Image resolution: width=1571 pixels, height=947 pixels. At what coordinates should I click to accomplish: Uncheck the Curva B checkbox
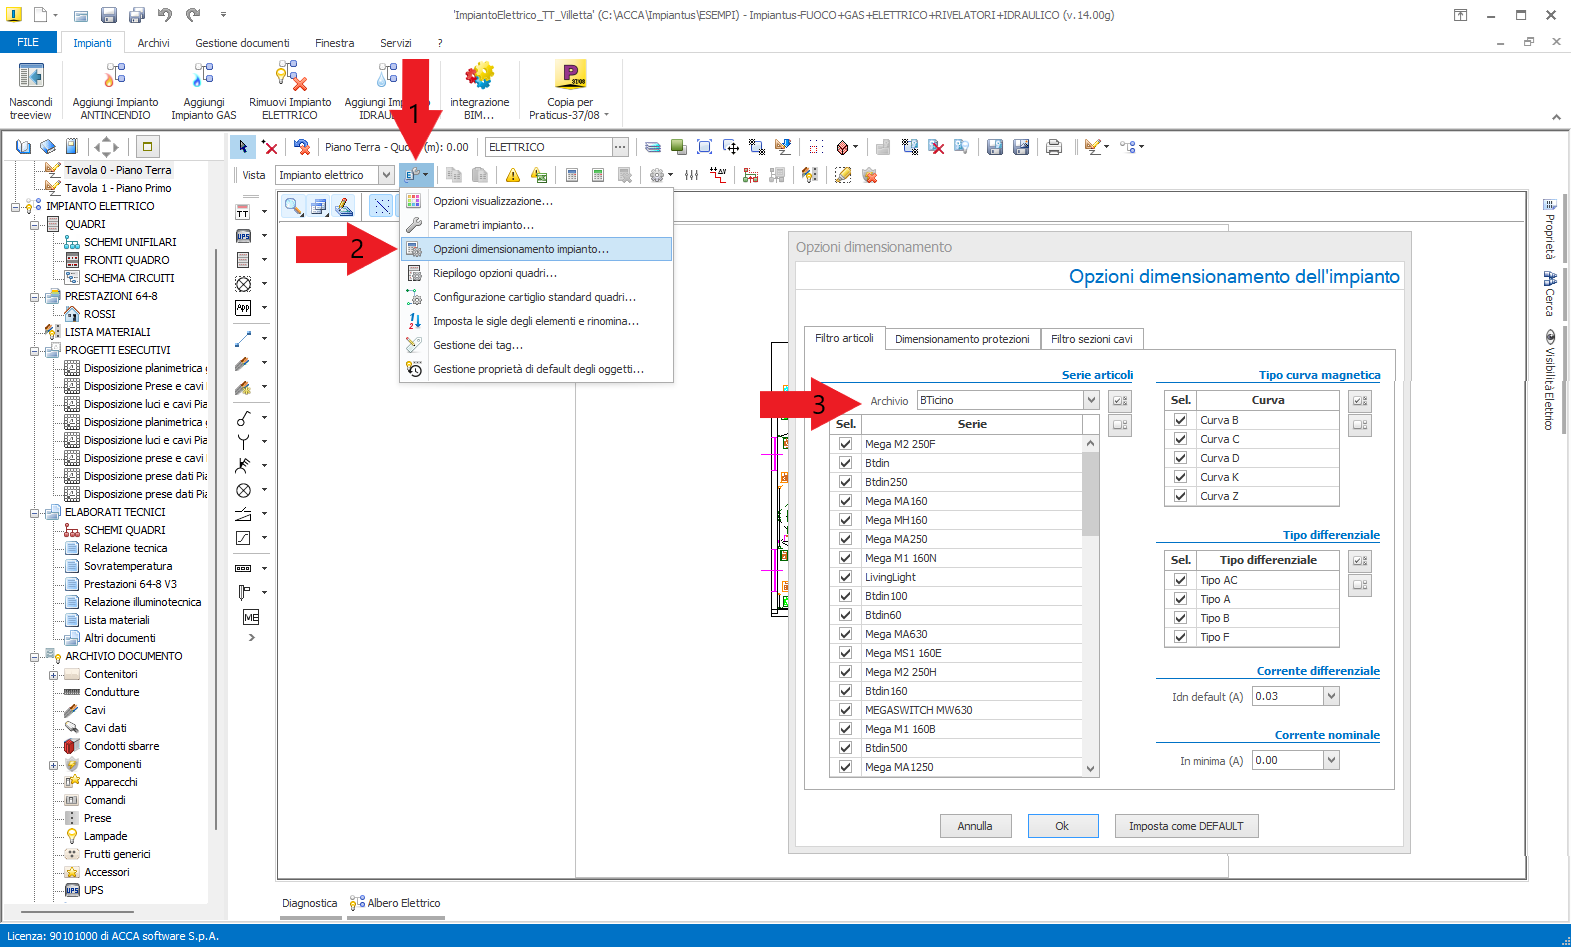pyautogui.click(x=1180, y=420)
